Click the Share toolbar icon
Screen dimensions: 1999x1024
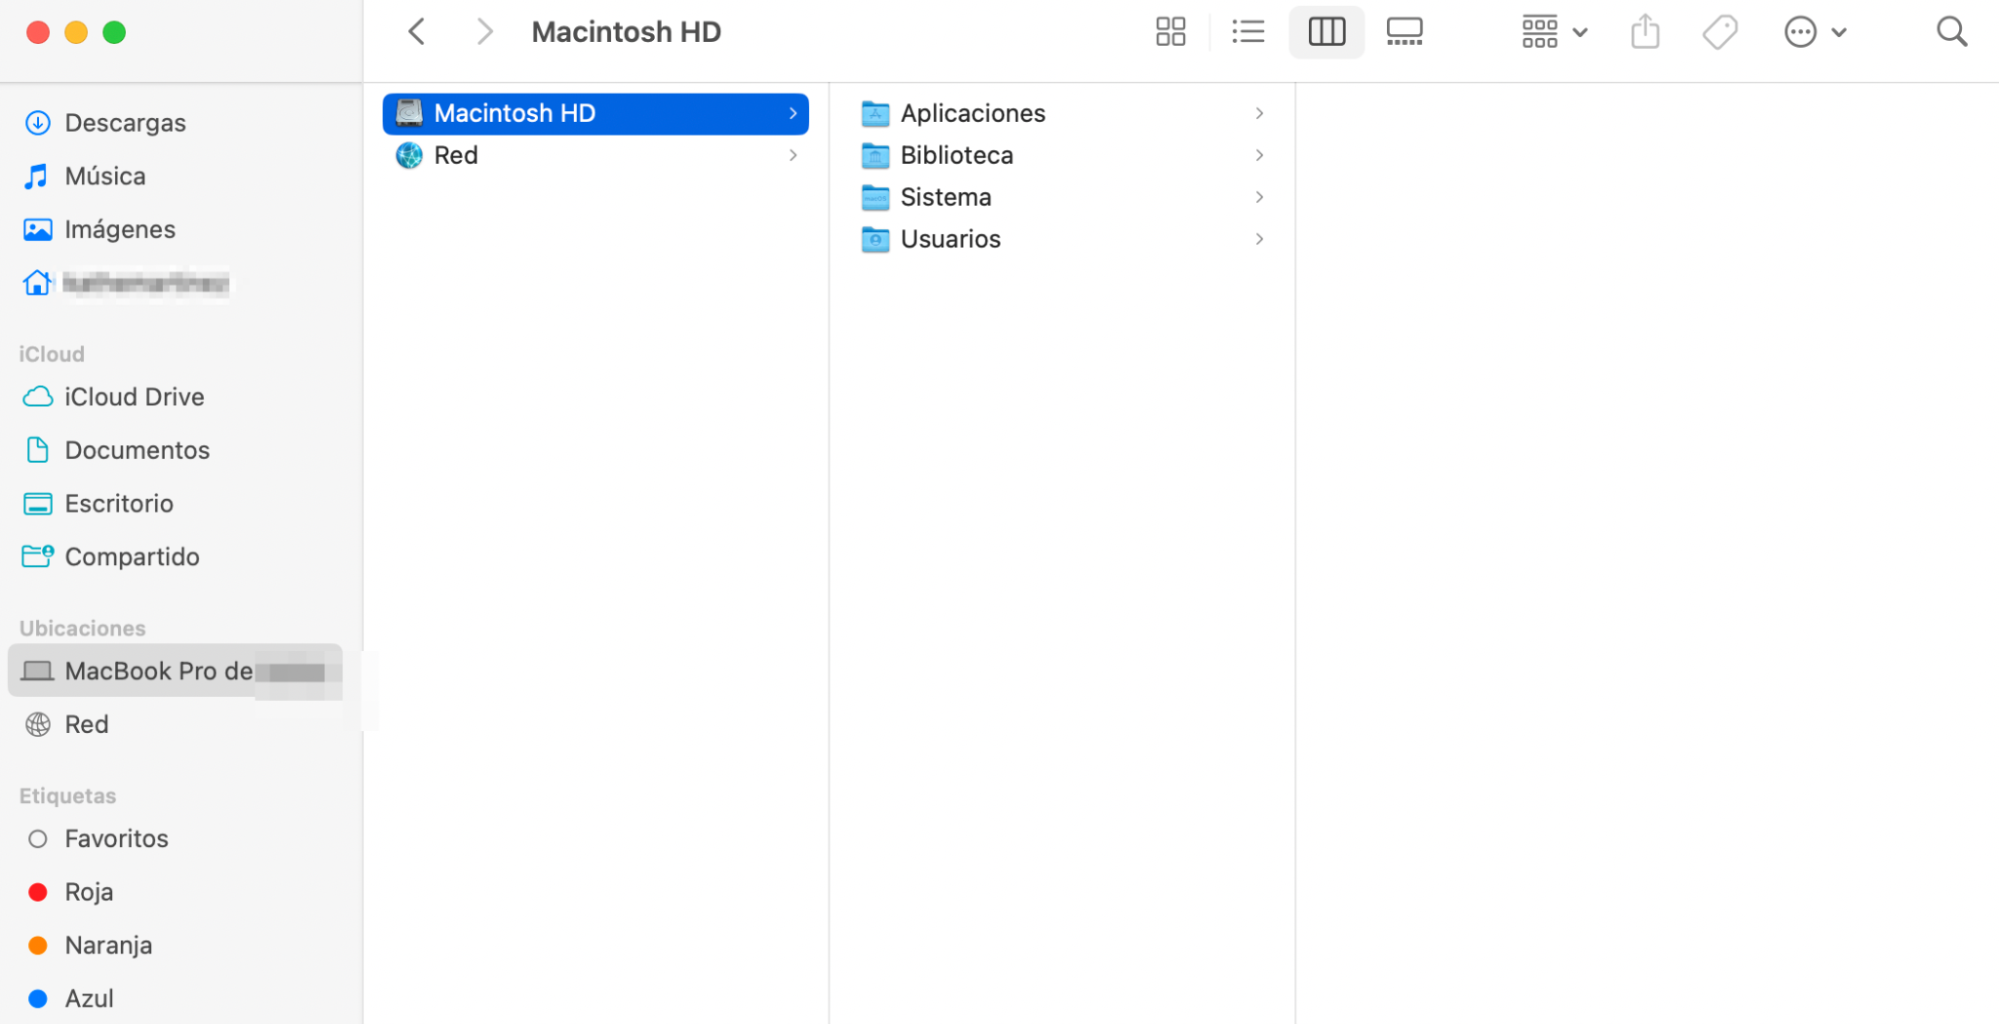[x=1645, y=32]
